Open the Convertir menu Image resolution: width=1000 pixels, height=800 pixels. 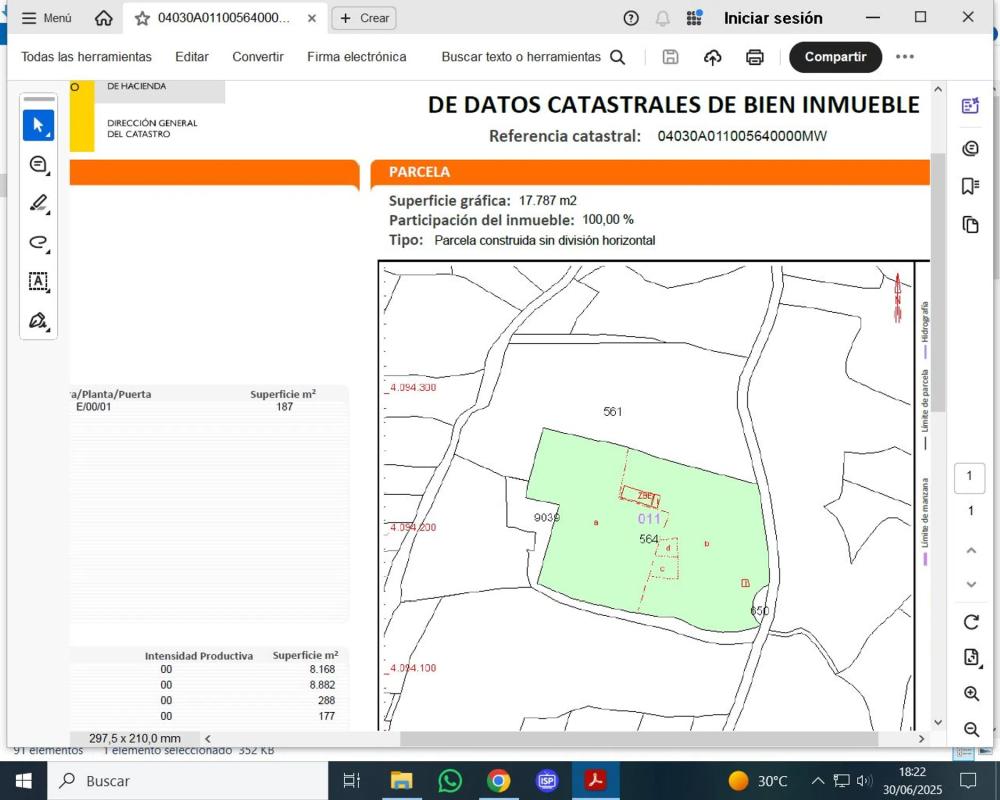pyautogui.click(x=258, y=57)
